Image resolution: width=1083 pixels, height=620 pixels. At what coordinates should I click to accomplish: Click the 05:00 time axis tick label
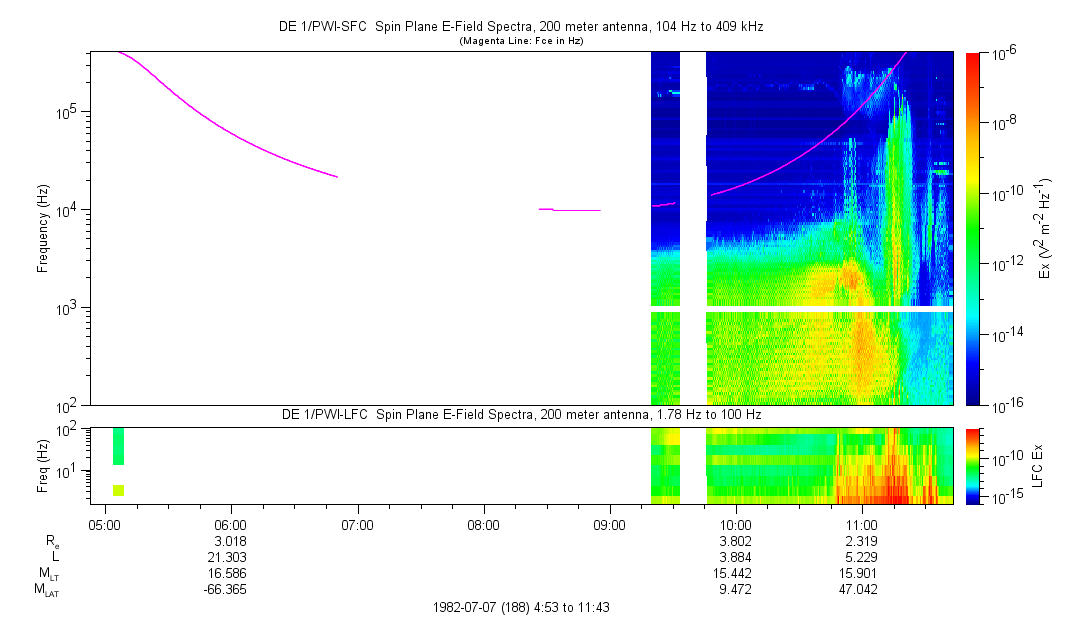coord(104,523)
